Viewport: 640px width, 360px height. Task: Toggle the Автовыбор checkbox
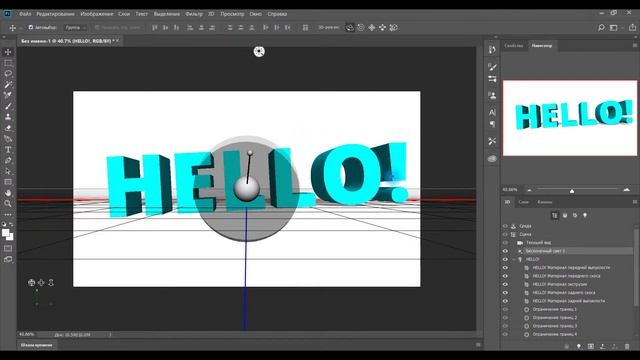(x=31, y=28)
